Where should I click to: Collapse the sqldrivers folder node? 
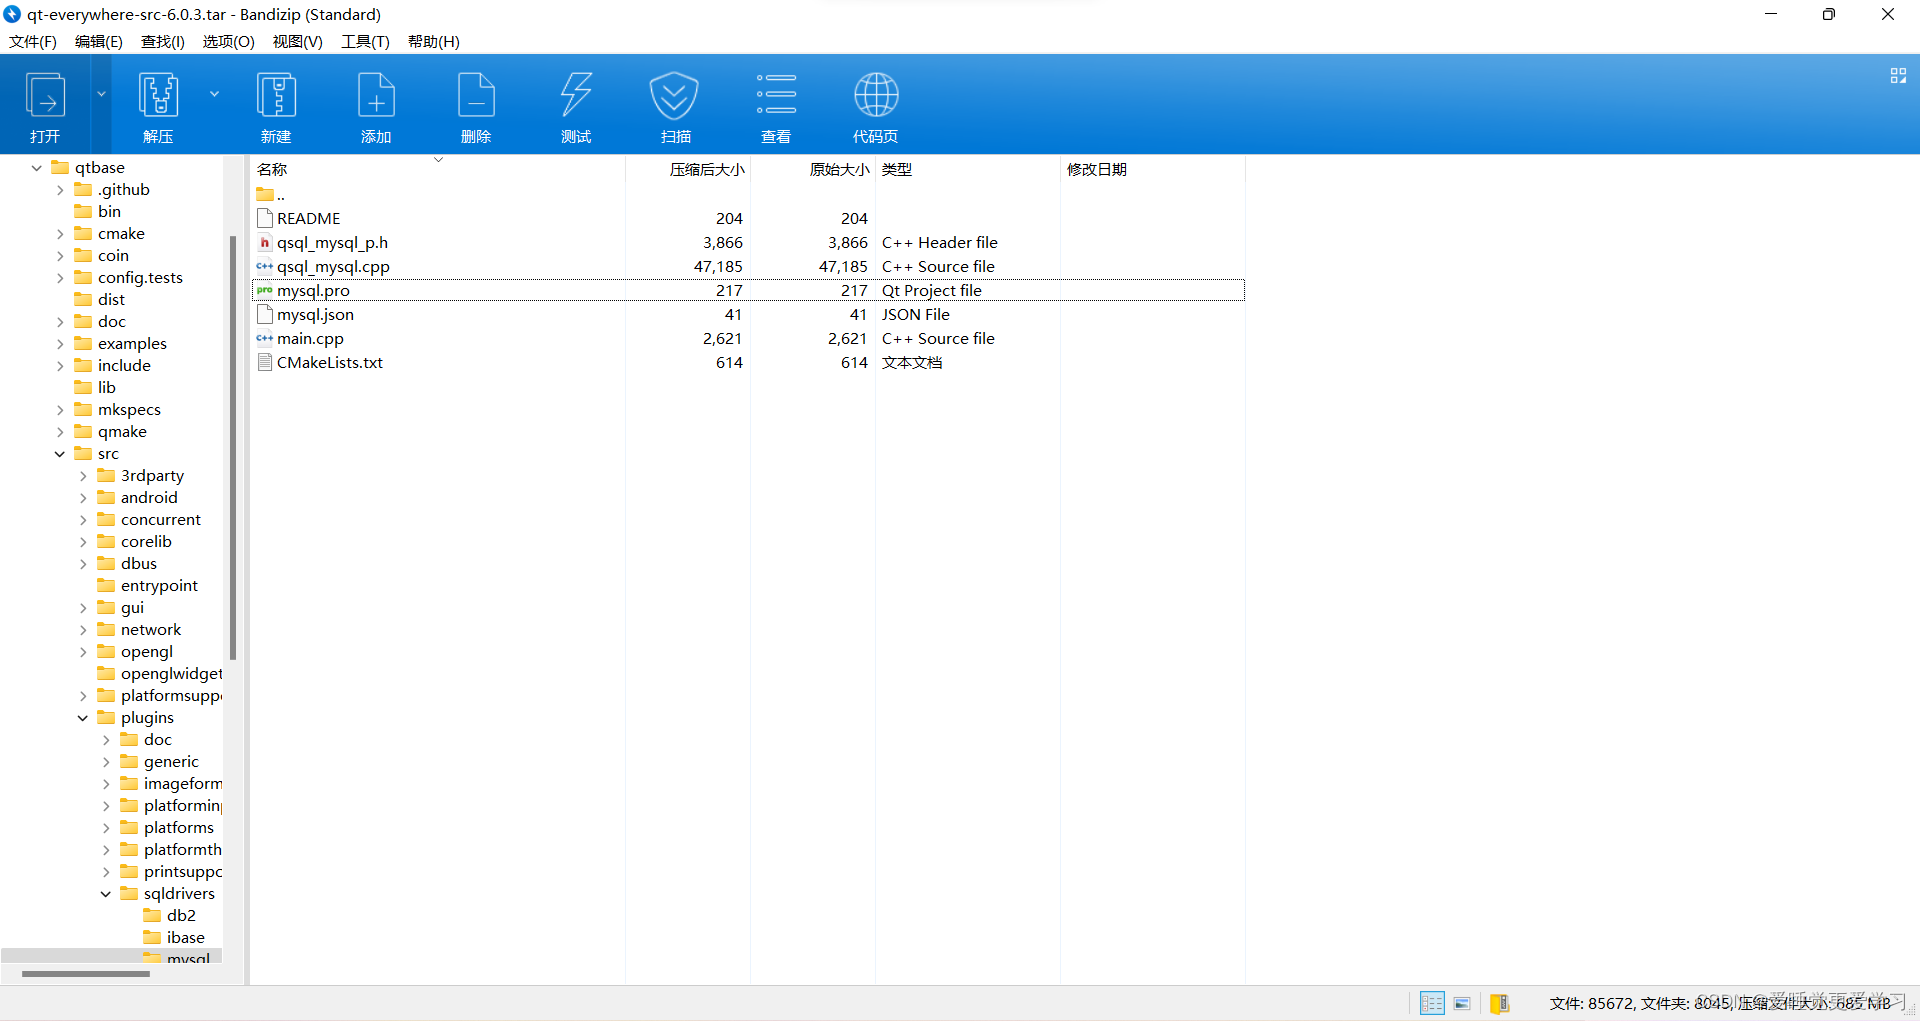click(x=106, y=894)
